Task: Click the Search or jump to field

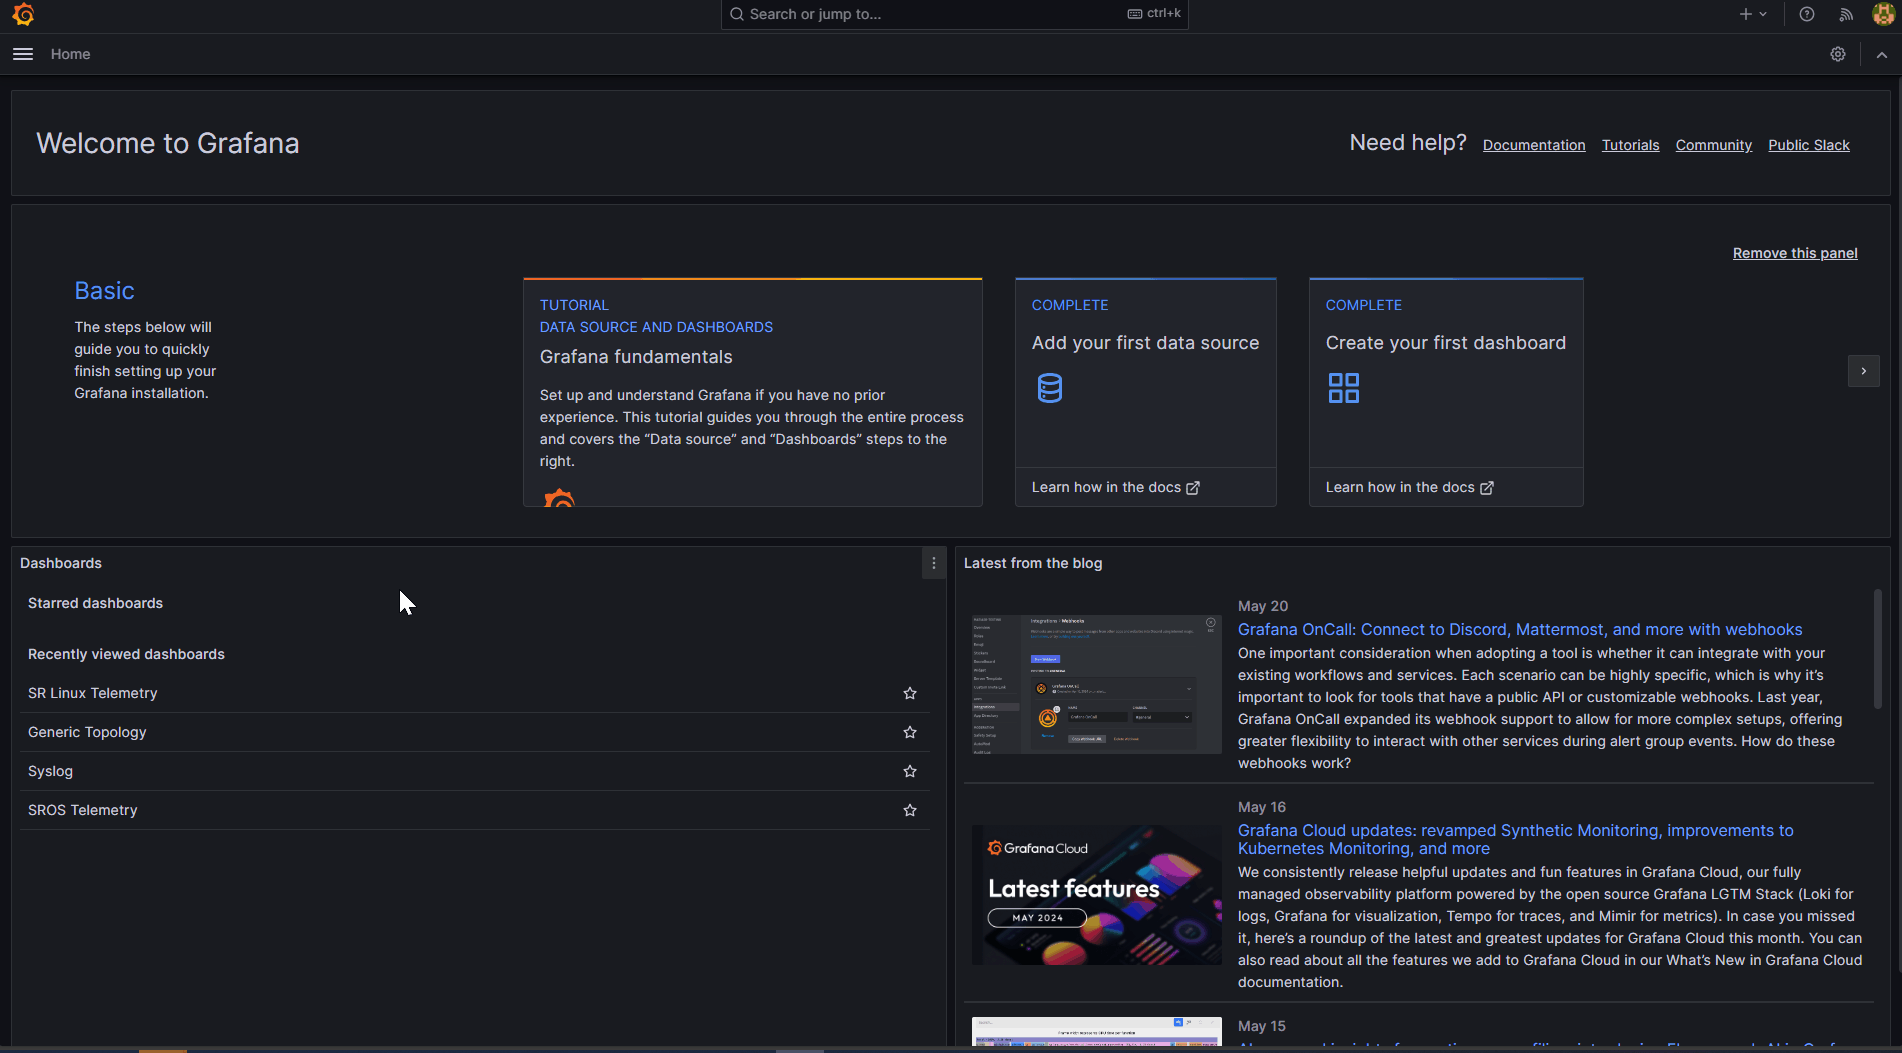Action: pyautogui.click(x=954, y=14)
